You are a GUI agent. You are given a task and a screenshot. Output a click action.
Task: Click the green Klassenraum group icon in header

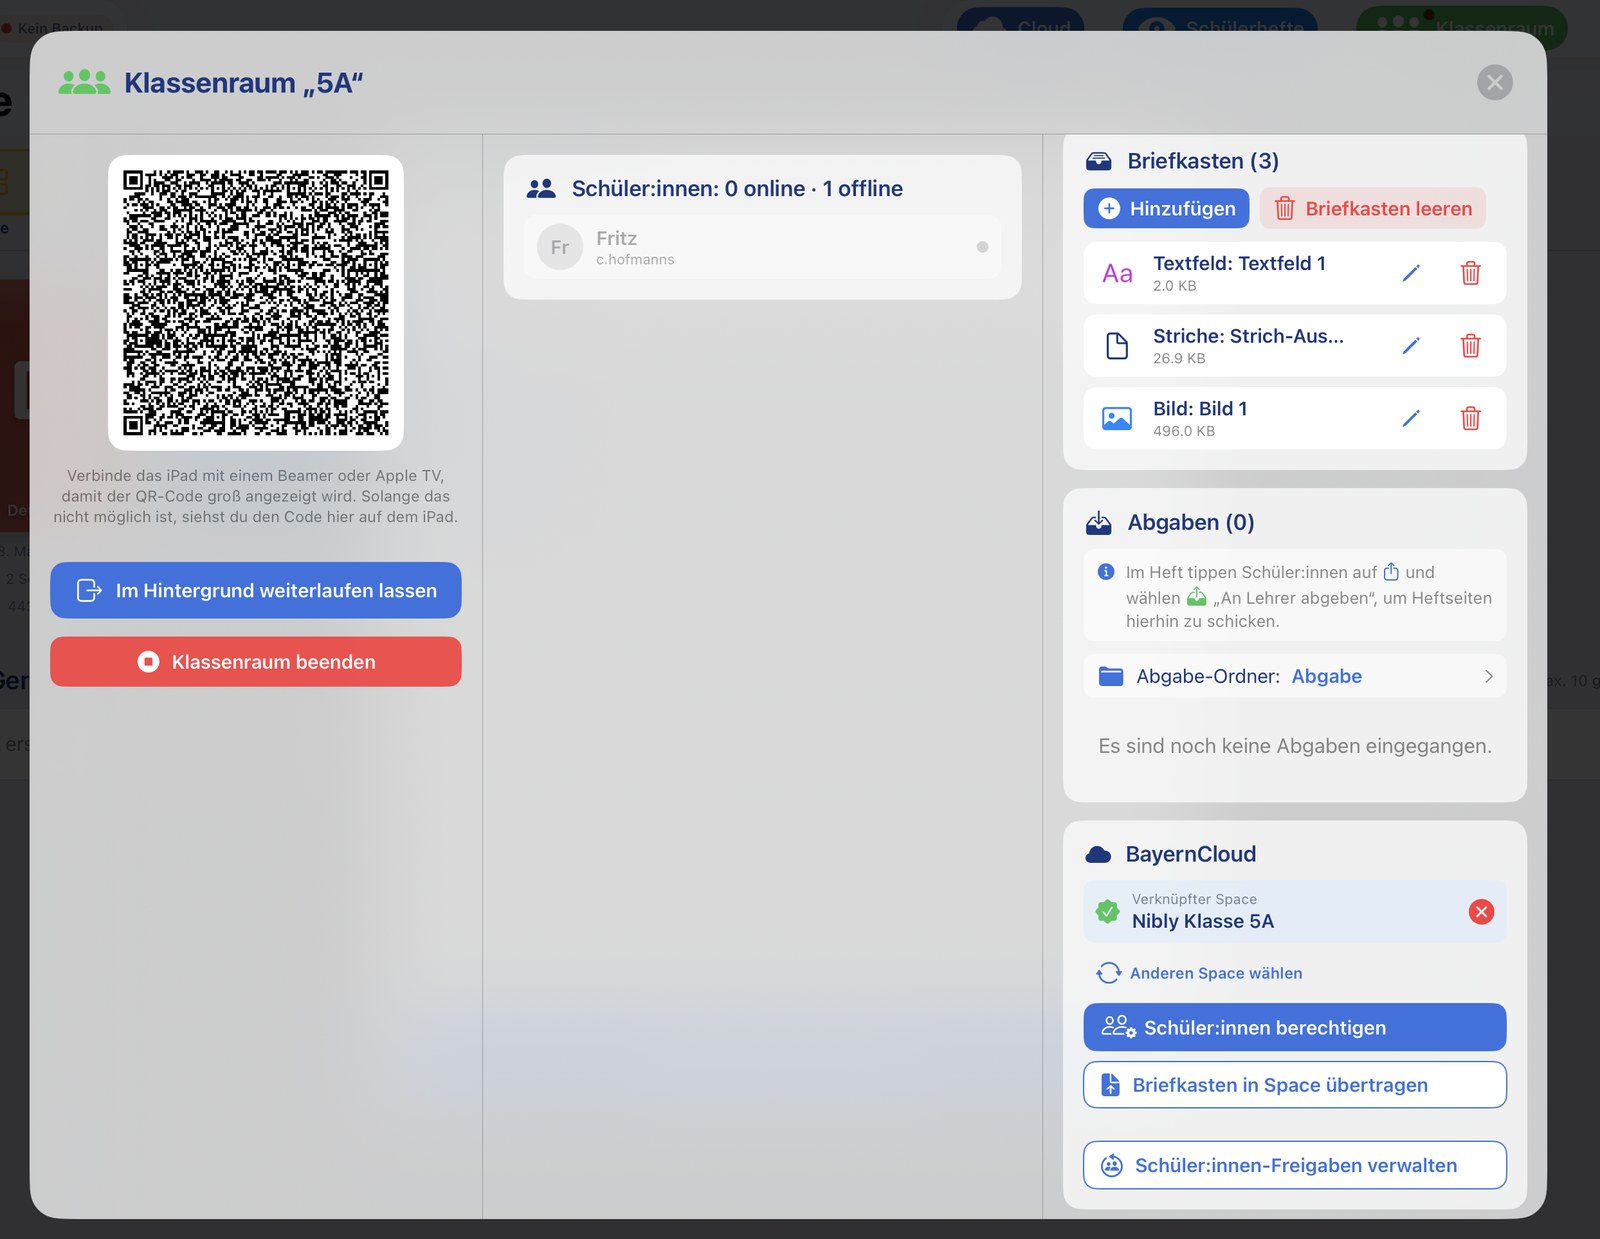point(84,82)
